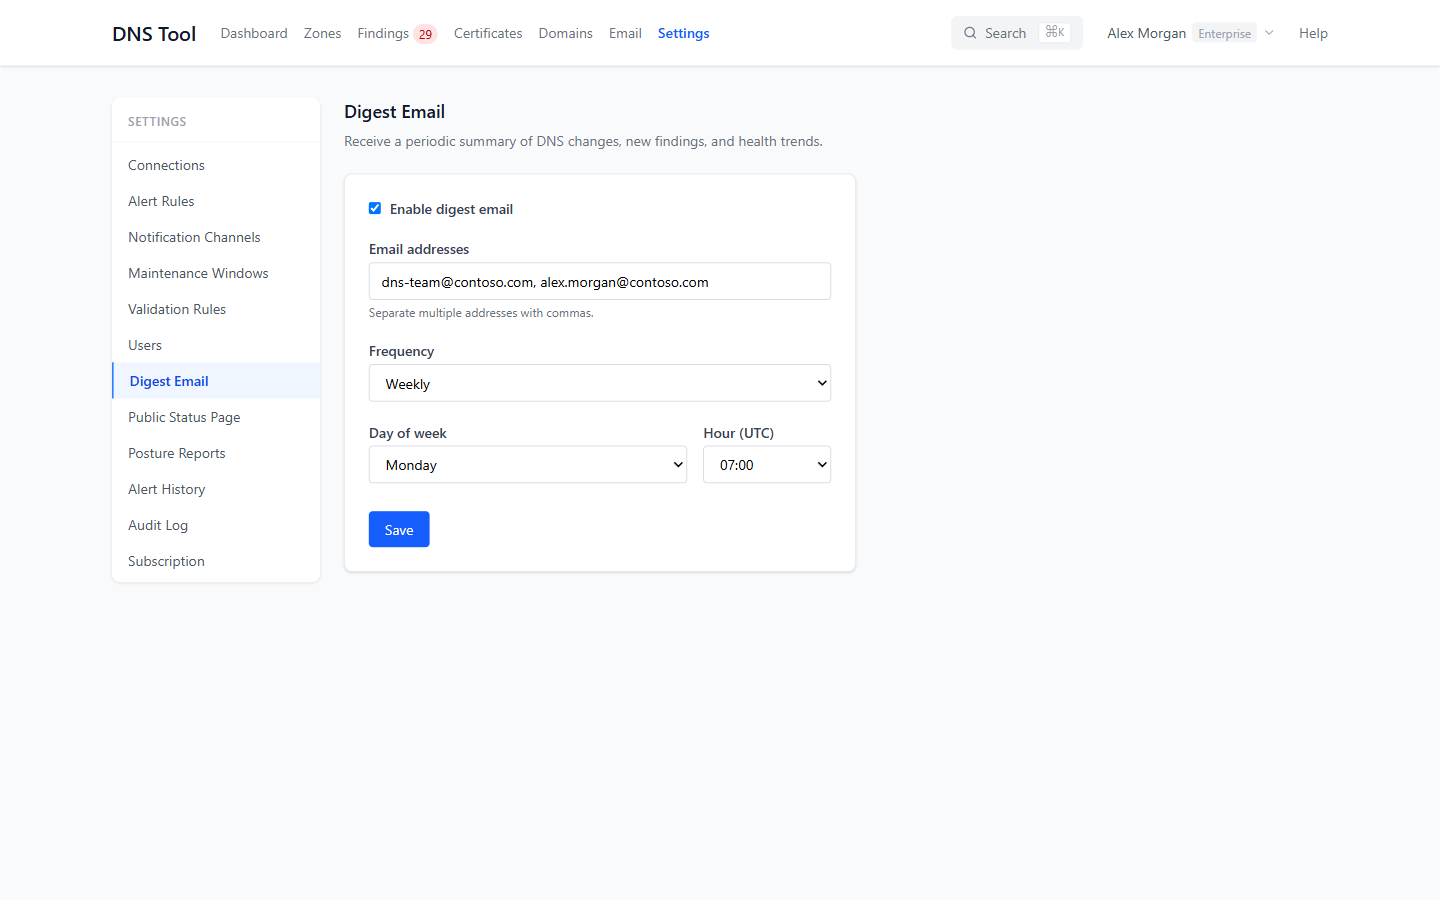The width and height of the screenshot is (1440, 900).
Task: Open Alert History in sidebar
Action: pyautogui.click(x=216, y=489)
